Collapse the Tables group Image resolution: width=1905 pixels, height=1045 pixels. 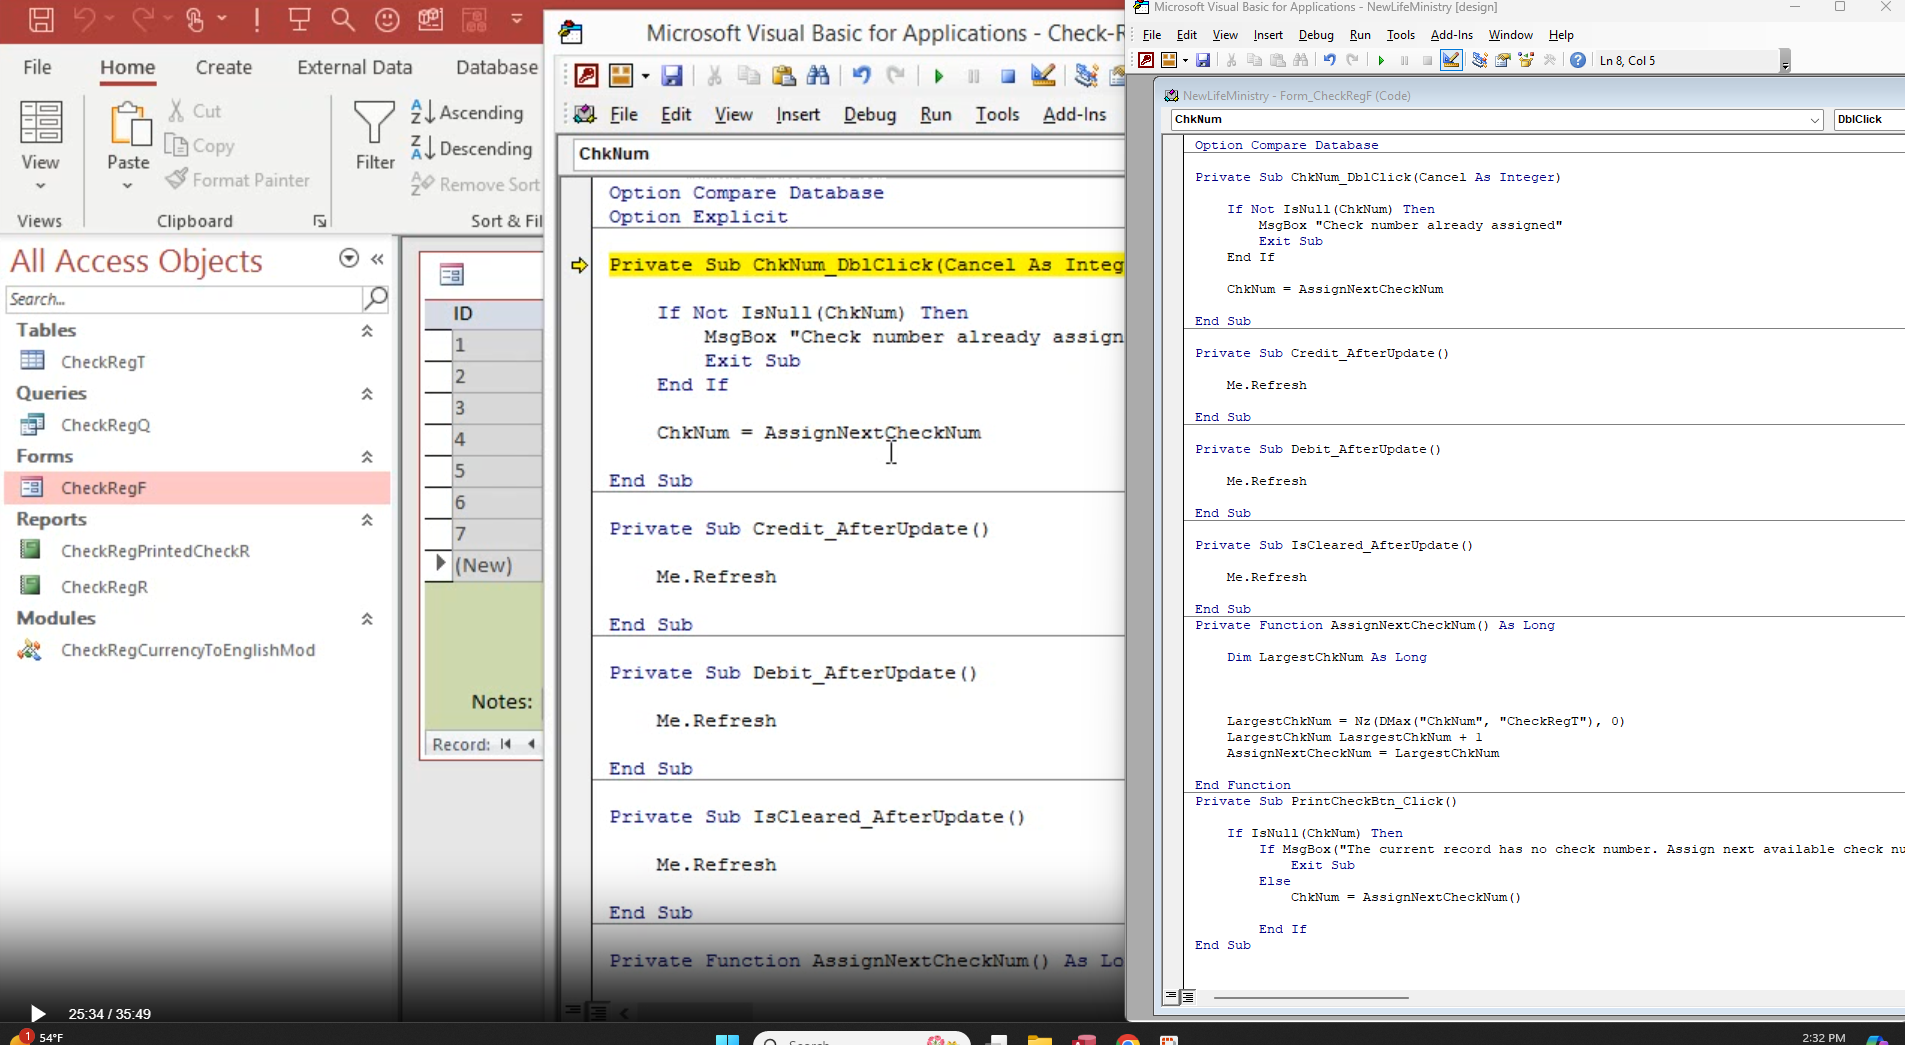368,331
